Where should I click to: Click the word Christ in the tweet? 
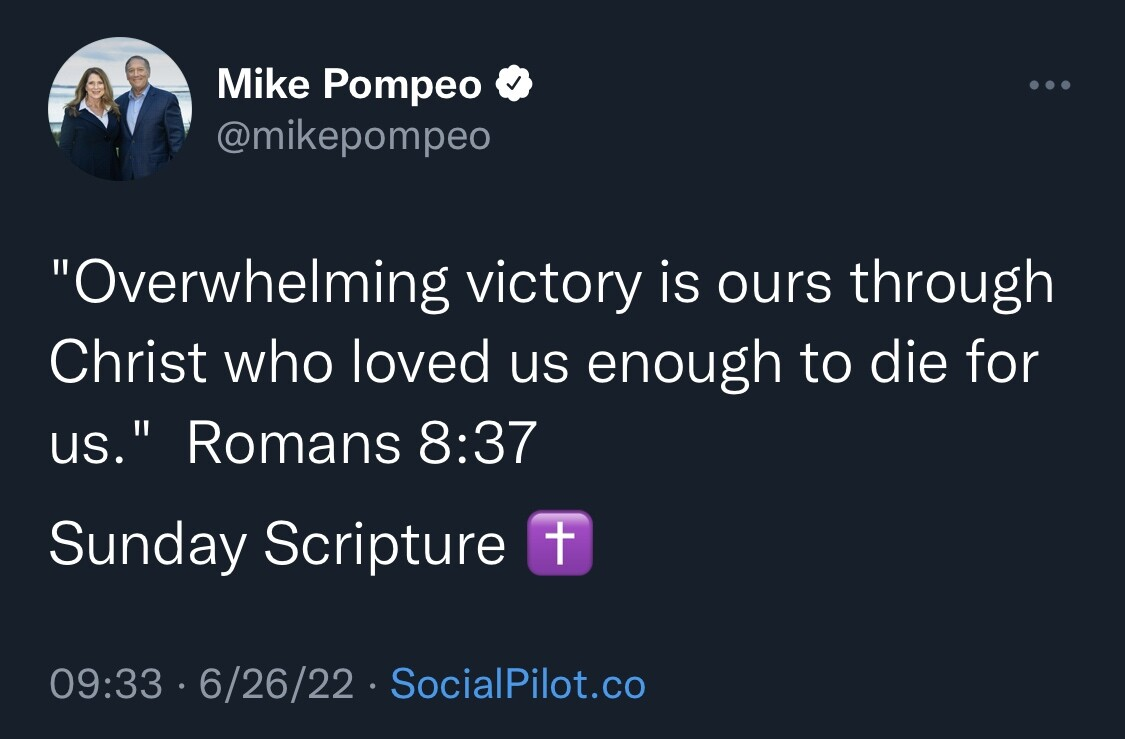point(127,363)
